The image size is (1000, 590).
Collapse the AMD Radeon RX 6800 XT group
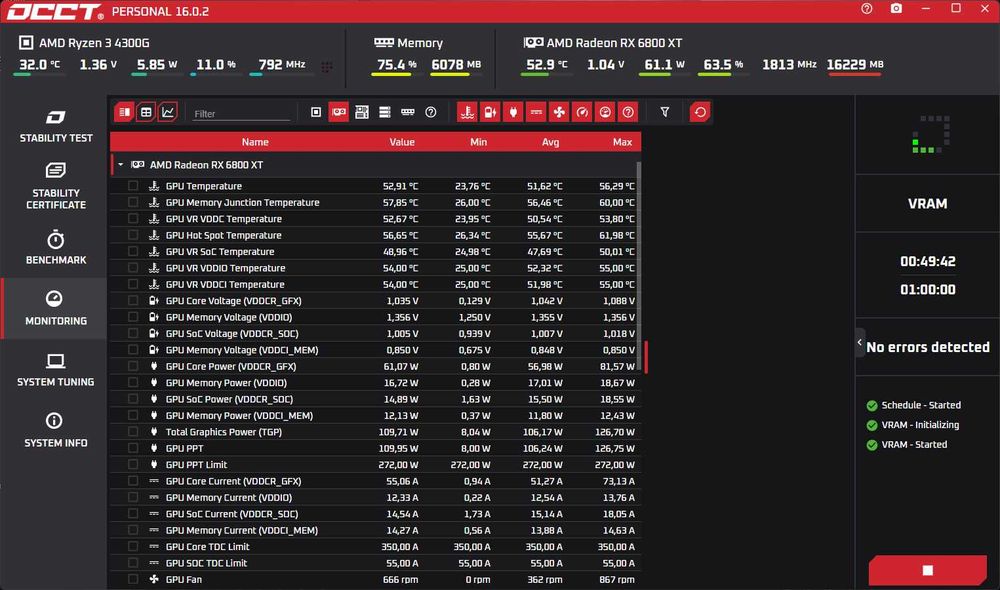click(121, 165)
